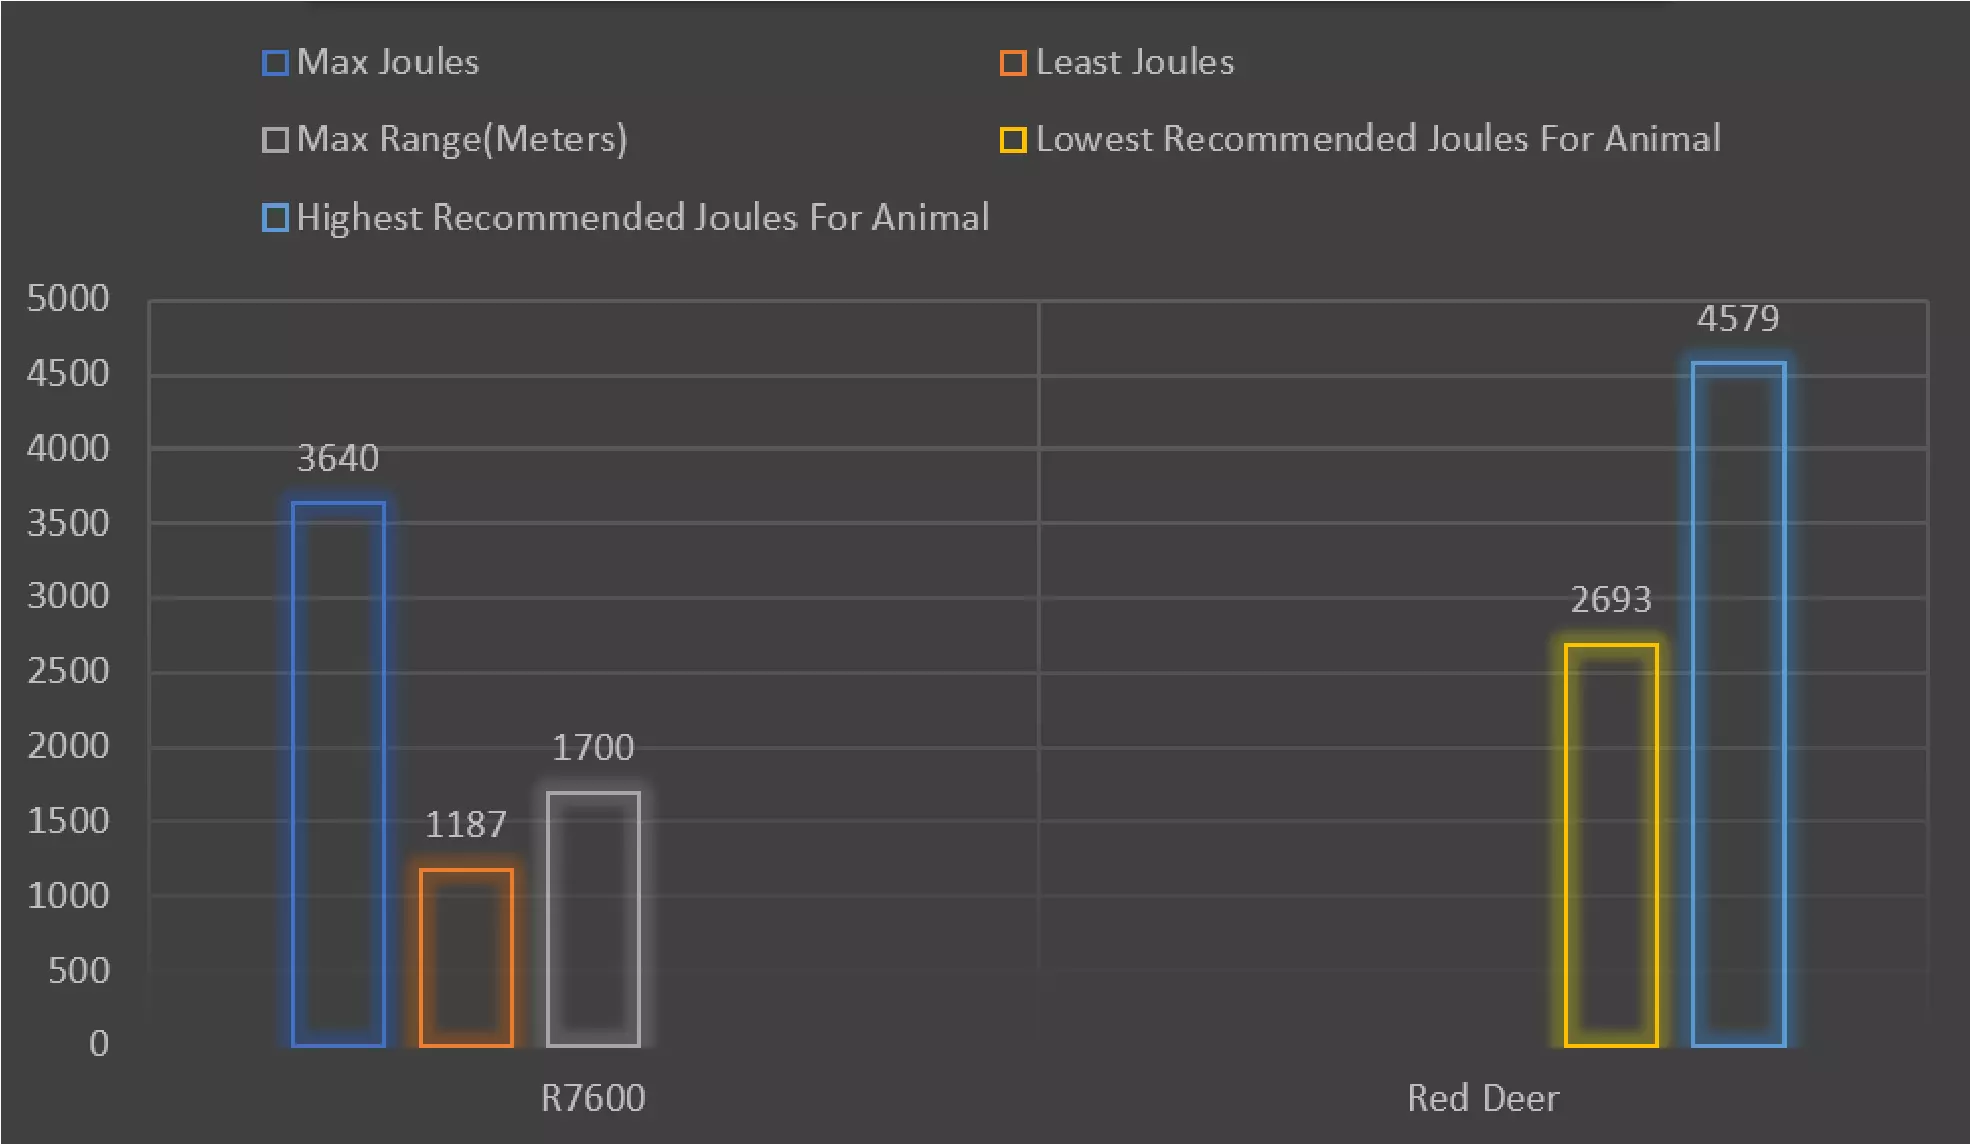Image resolution: width=1970 pixels, height=1144 pixels.
Task: Click the Lowest Recommended Joules legend swatch
Action: click(x=1013, y=140)
